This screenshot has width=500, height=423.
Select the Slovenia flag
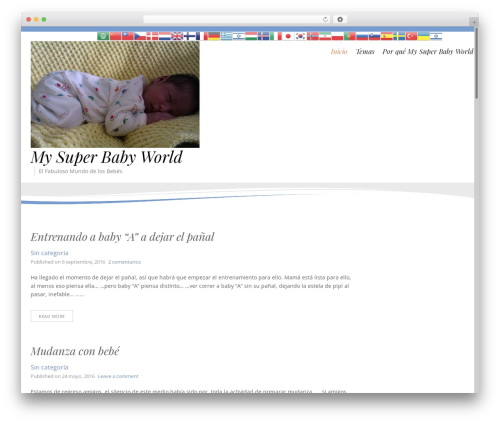(374, 36)
